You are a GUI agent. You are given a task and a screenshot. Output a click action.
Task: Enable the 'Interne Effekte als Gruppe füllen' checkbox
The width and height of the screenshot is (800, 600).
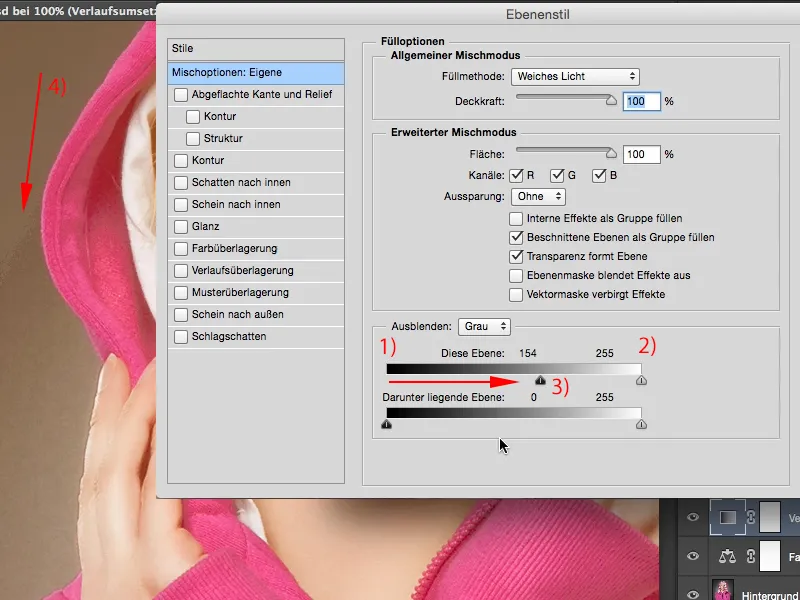(517, 220)
